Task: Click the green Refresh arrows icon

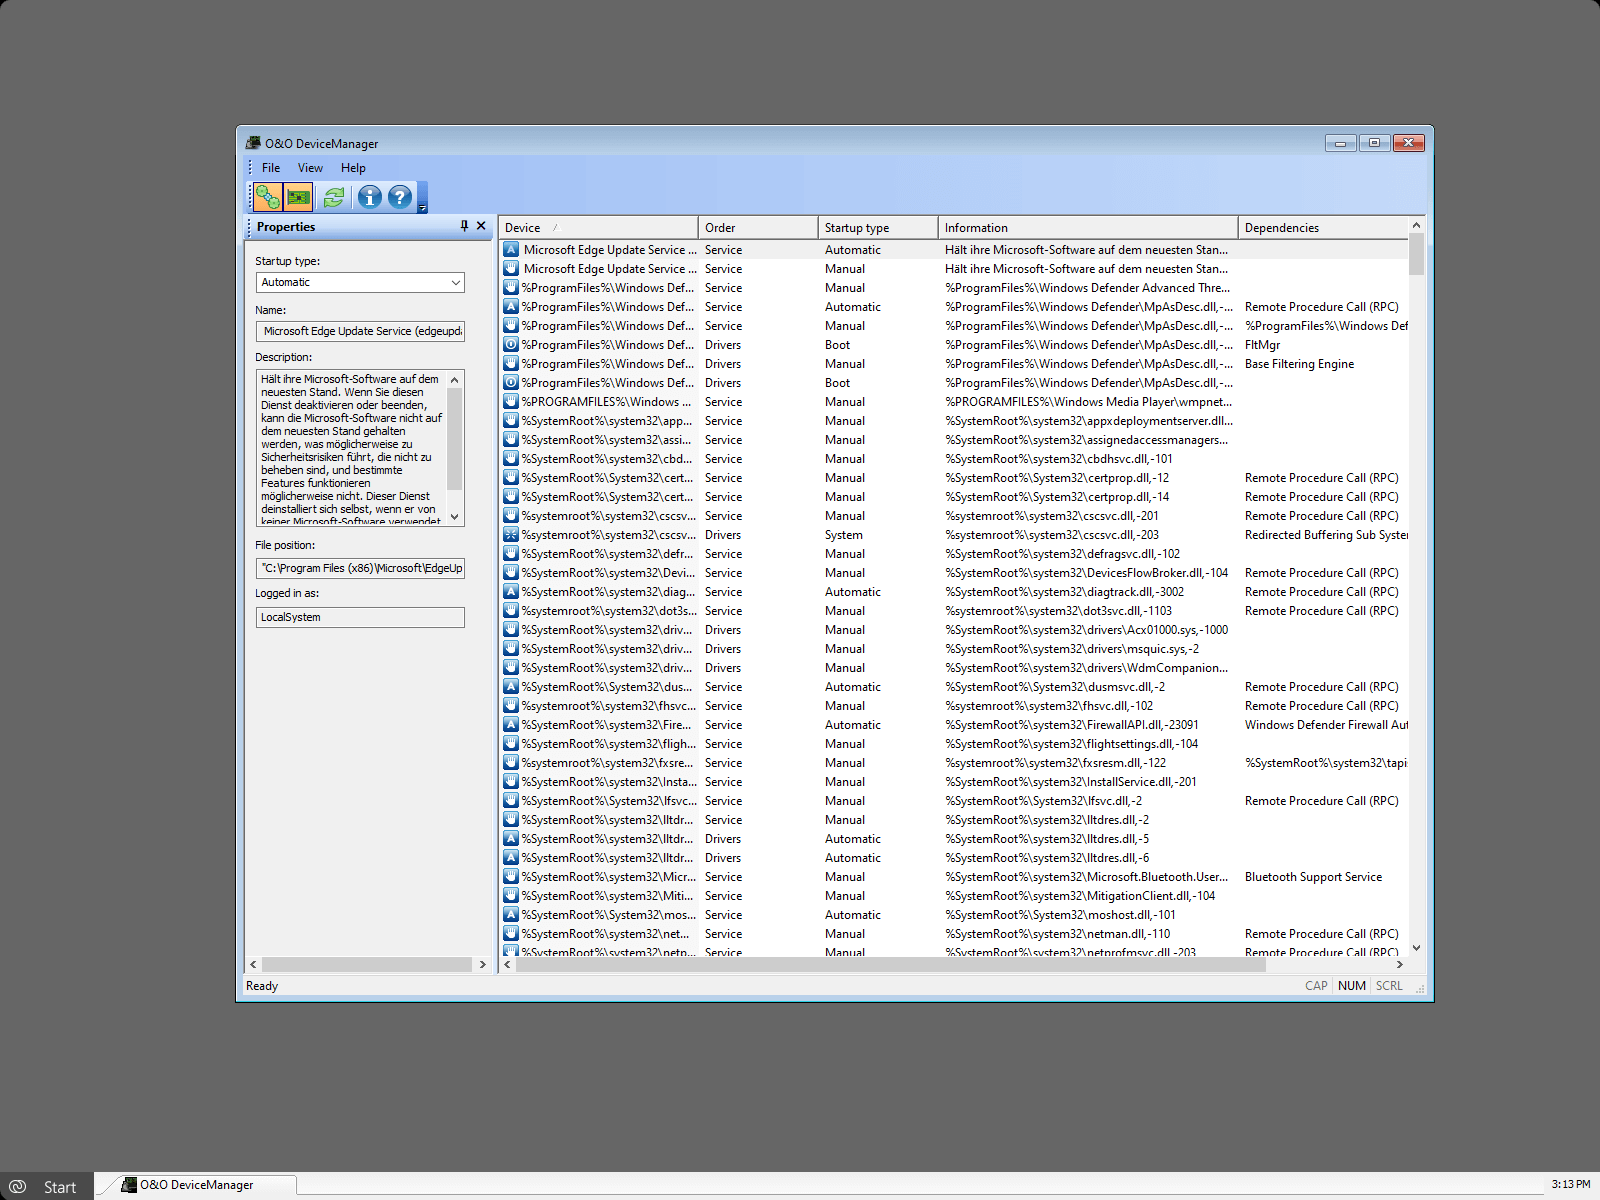Action: coord(334,197)
